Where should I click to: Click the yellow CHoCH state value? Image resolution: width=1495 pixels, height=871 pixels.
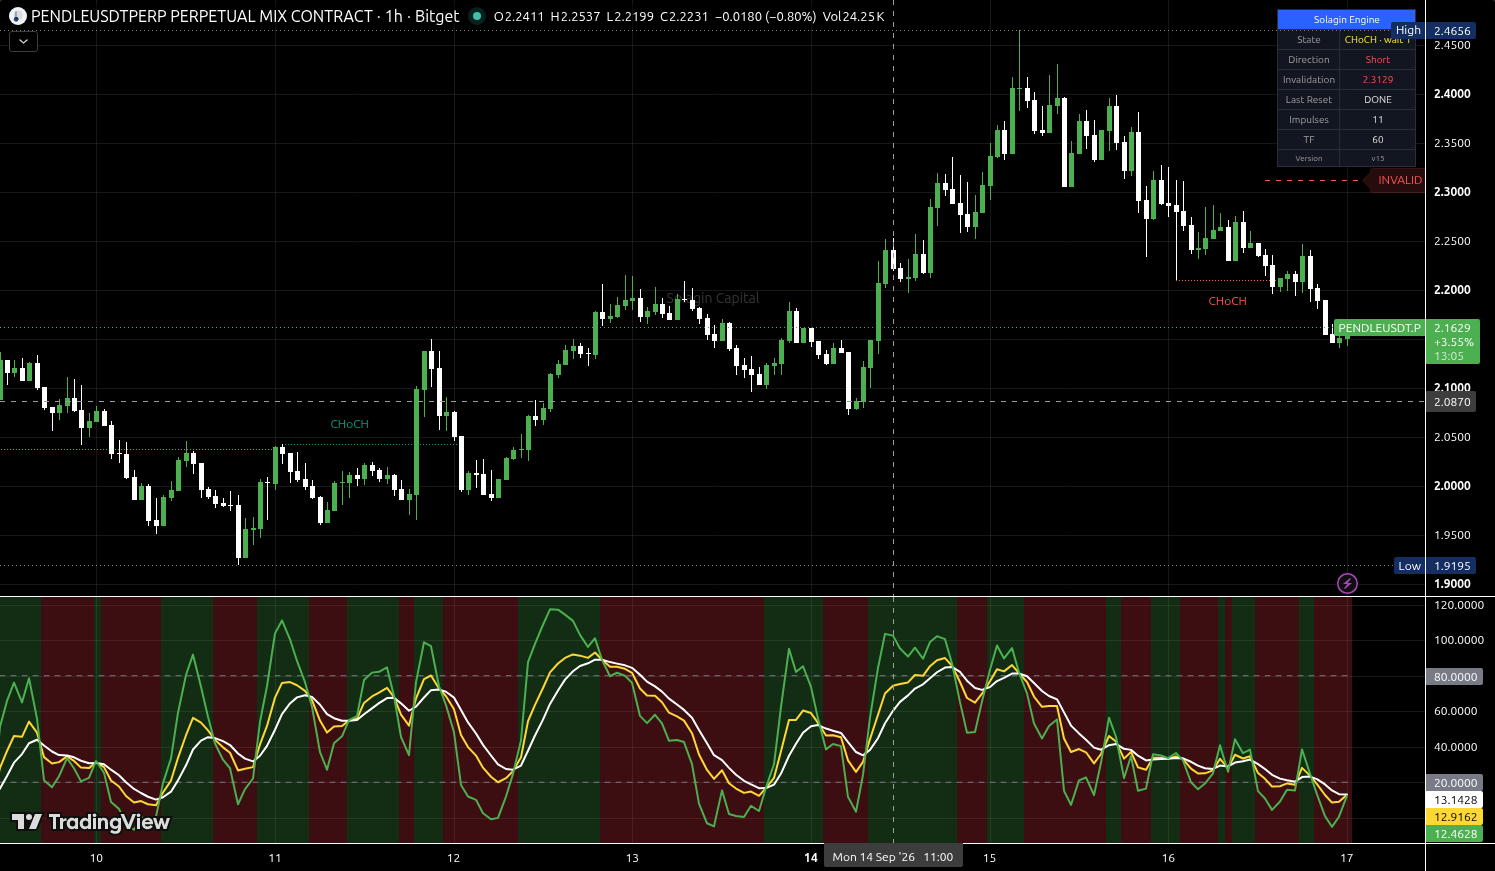click(1377, 40)
